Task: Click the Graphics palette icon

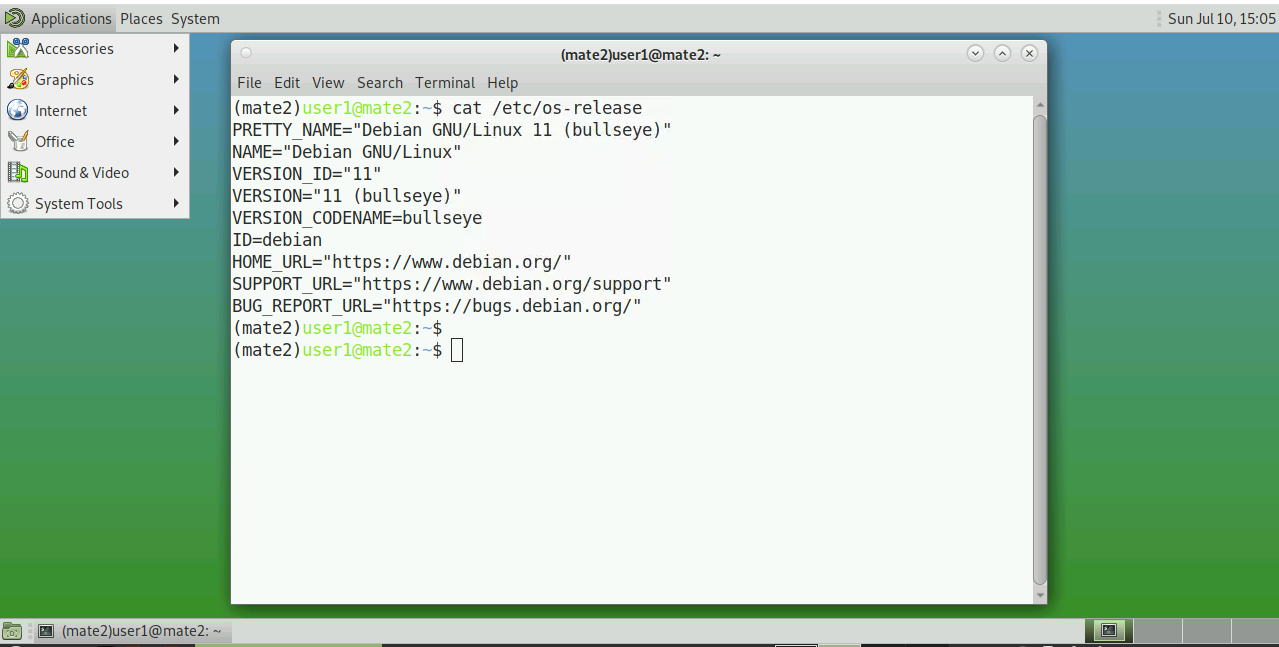Action: tap(18, 79)
